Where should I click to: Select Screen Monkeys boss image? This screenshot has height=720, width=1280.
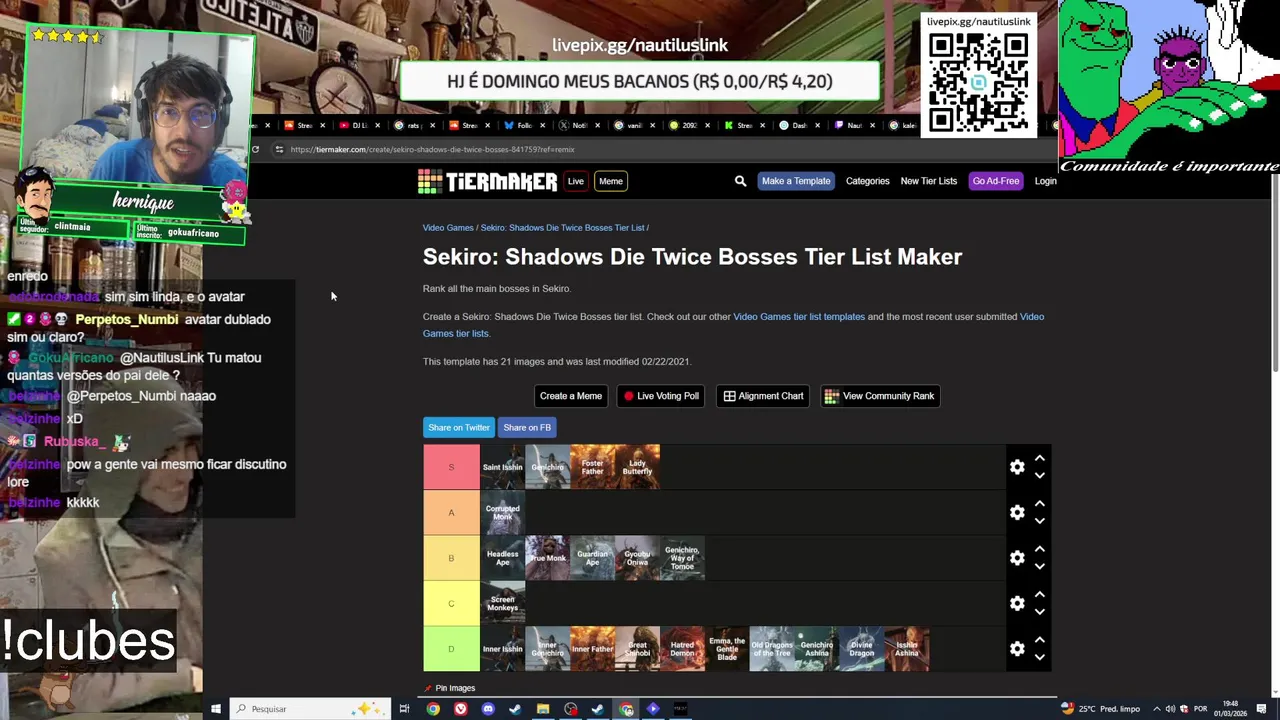tap(502, 604)
